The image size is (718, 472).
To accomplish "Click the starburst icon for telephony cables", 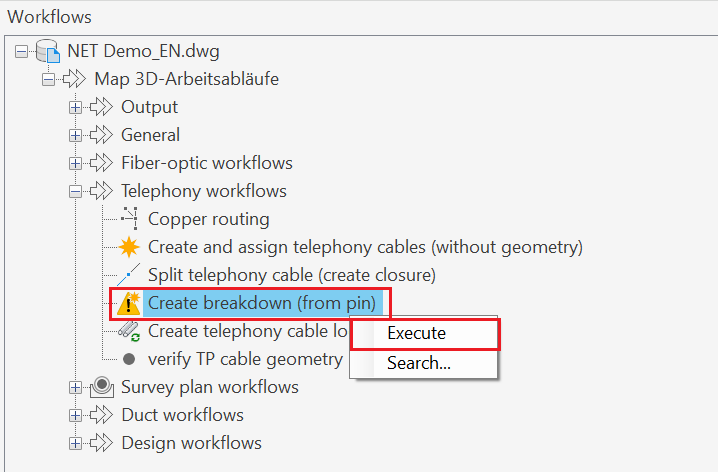I will tap(128, 247).
